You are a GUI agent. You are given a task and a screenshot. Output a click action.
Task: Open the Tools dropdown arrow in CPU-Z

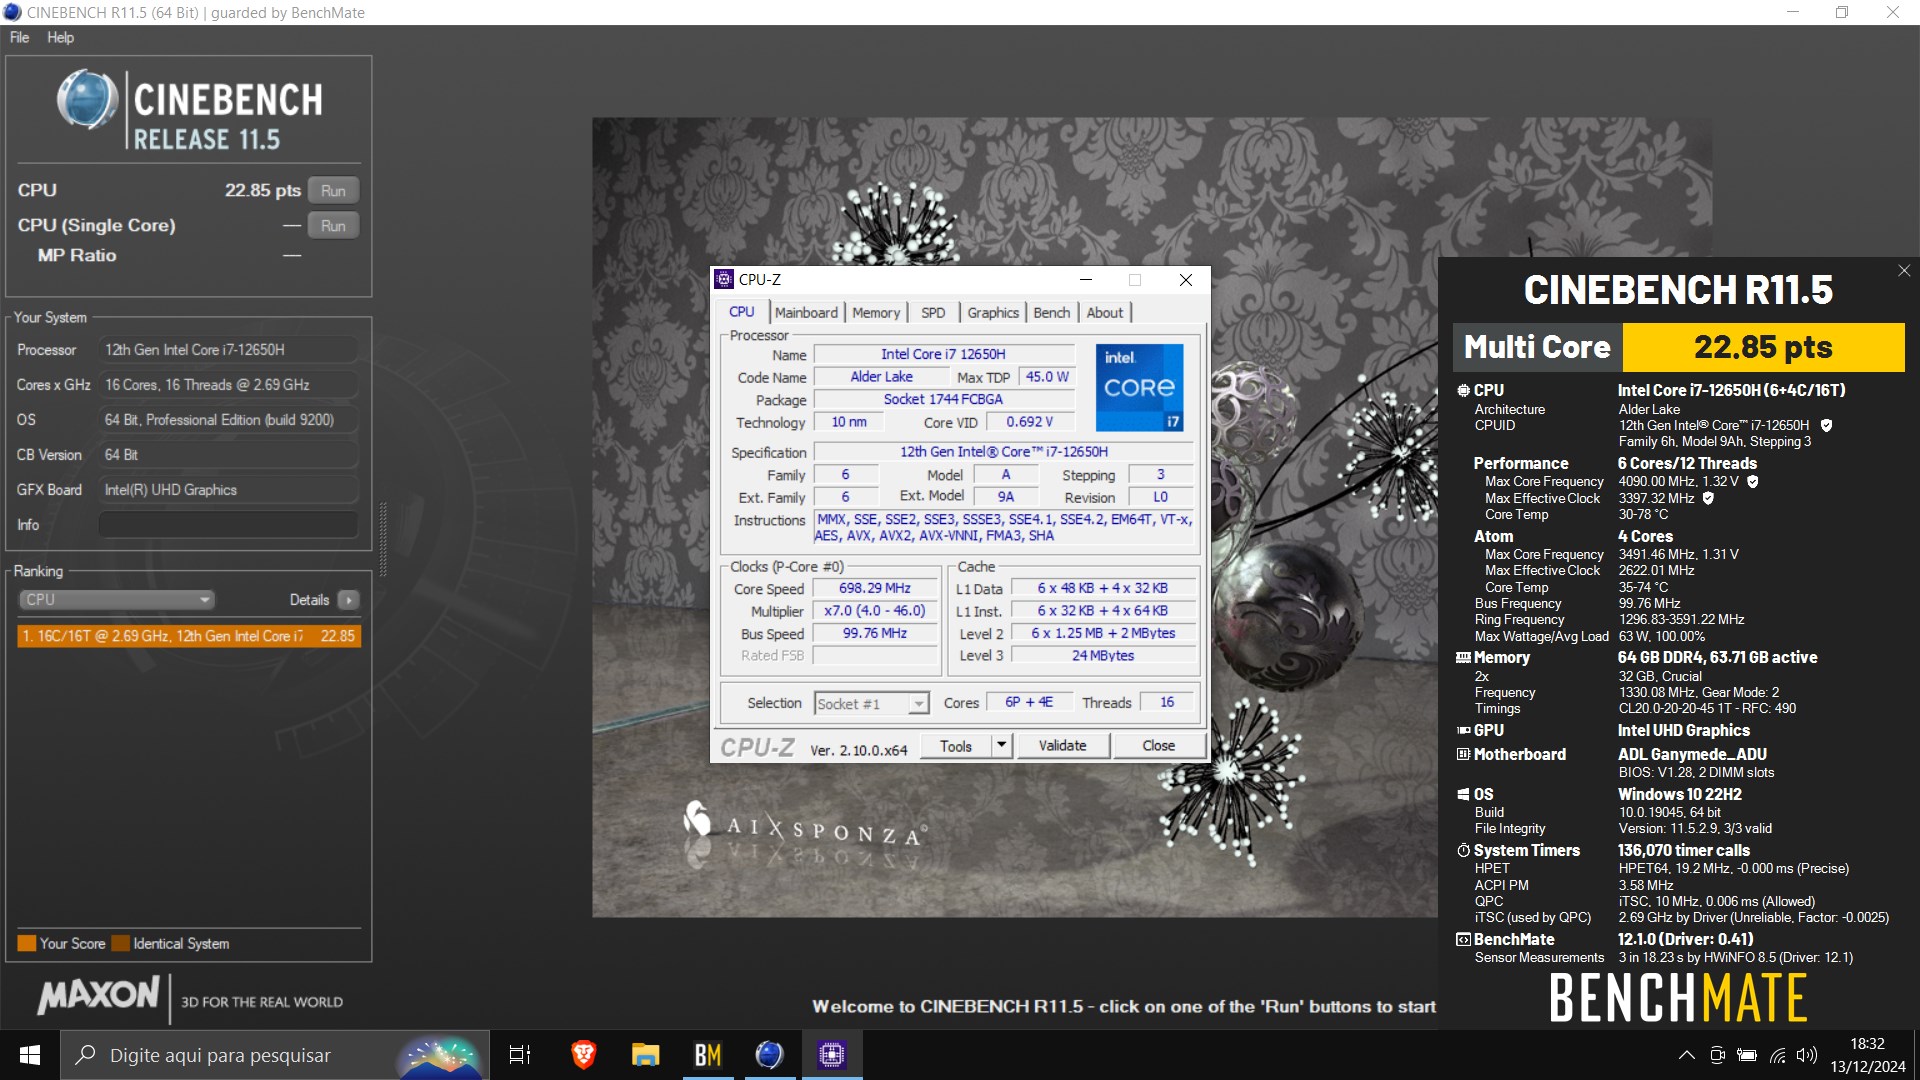point(1002,746)
